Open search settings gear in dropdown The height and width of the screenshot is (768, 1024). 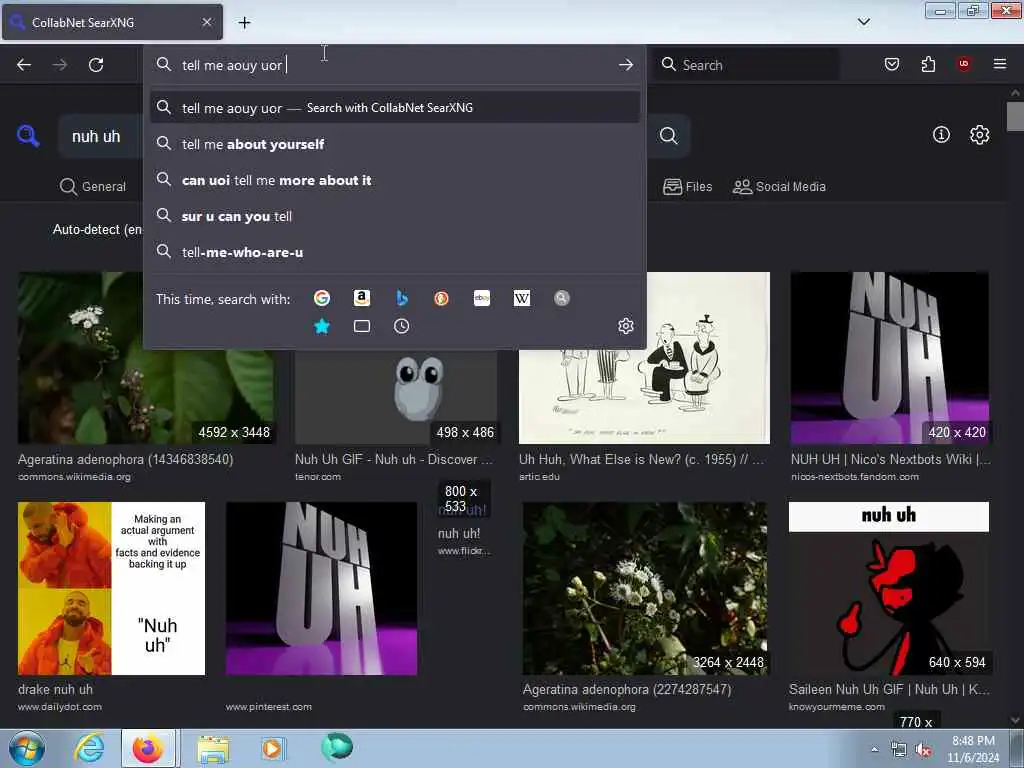[x=626, y=326]
